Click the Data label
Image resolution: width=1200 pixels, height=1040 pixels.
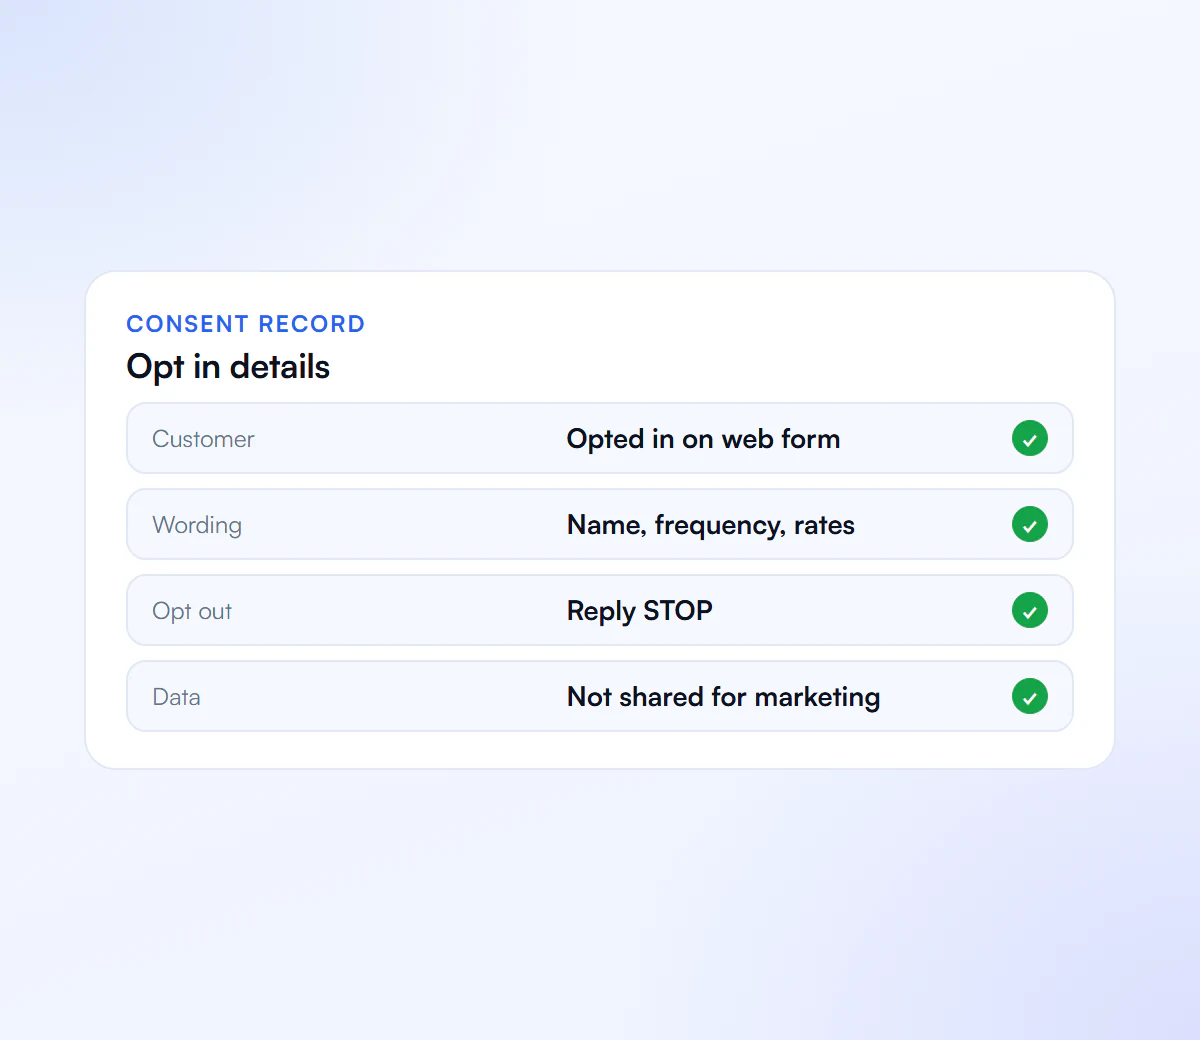click(x=176, y=697)
